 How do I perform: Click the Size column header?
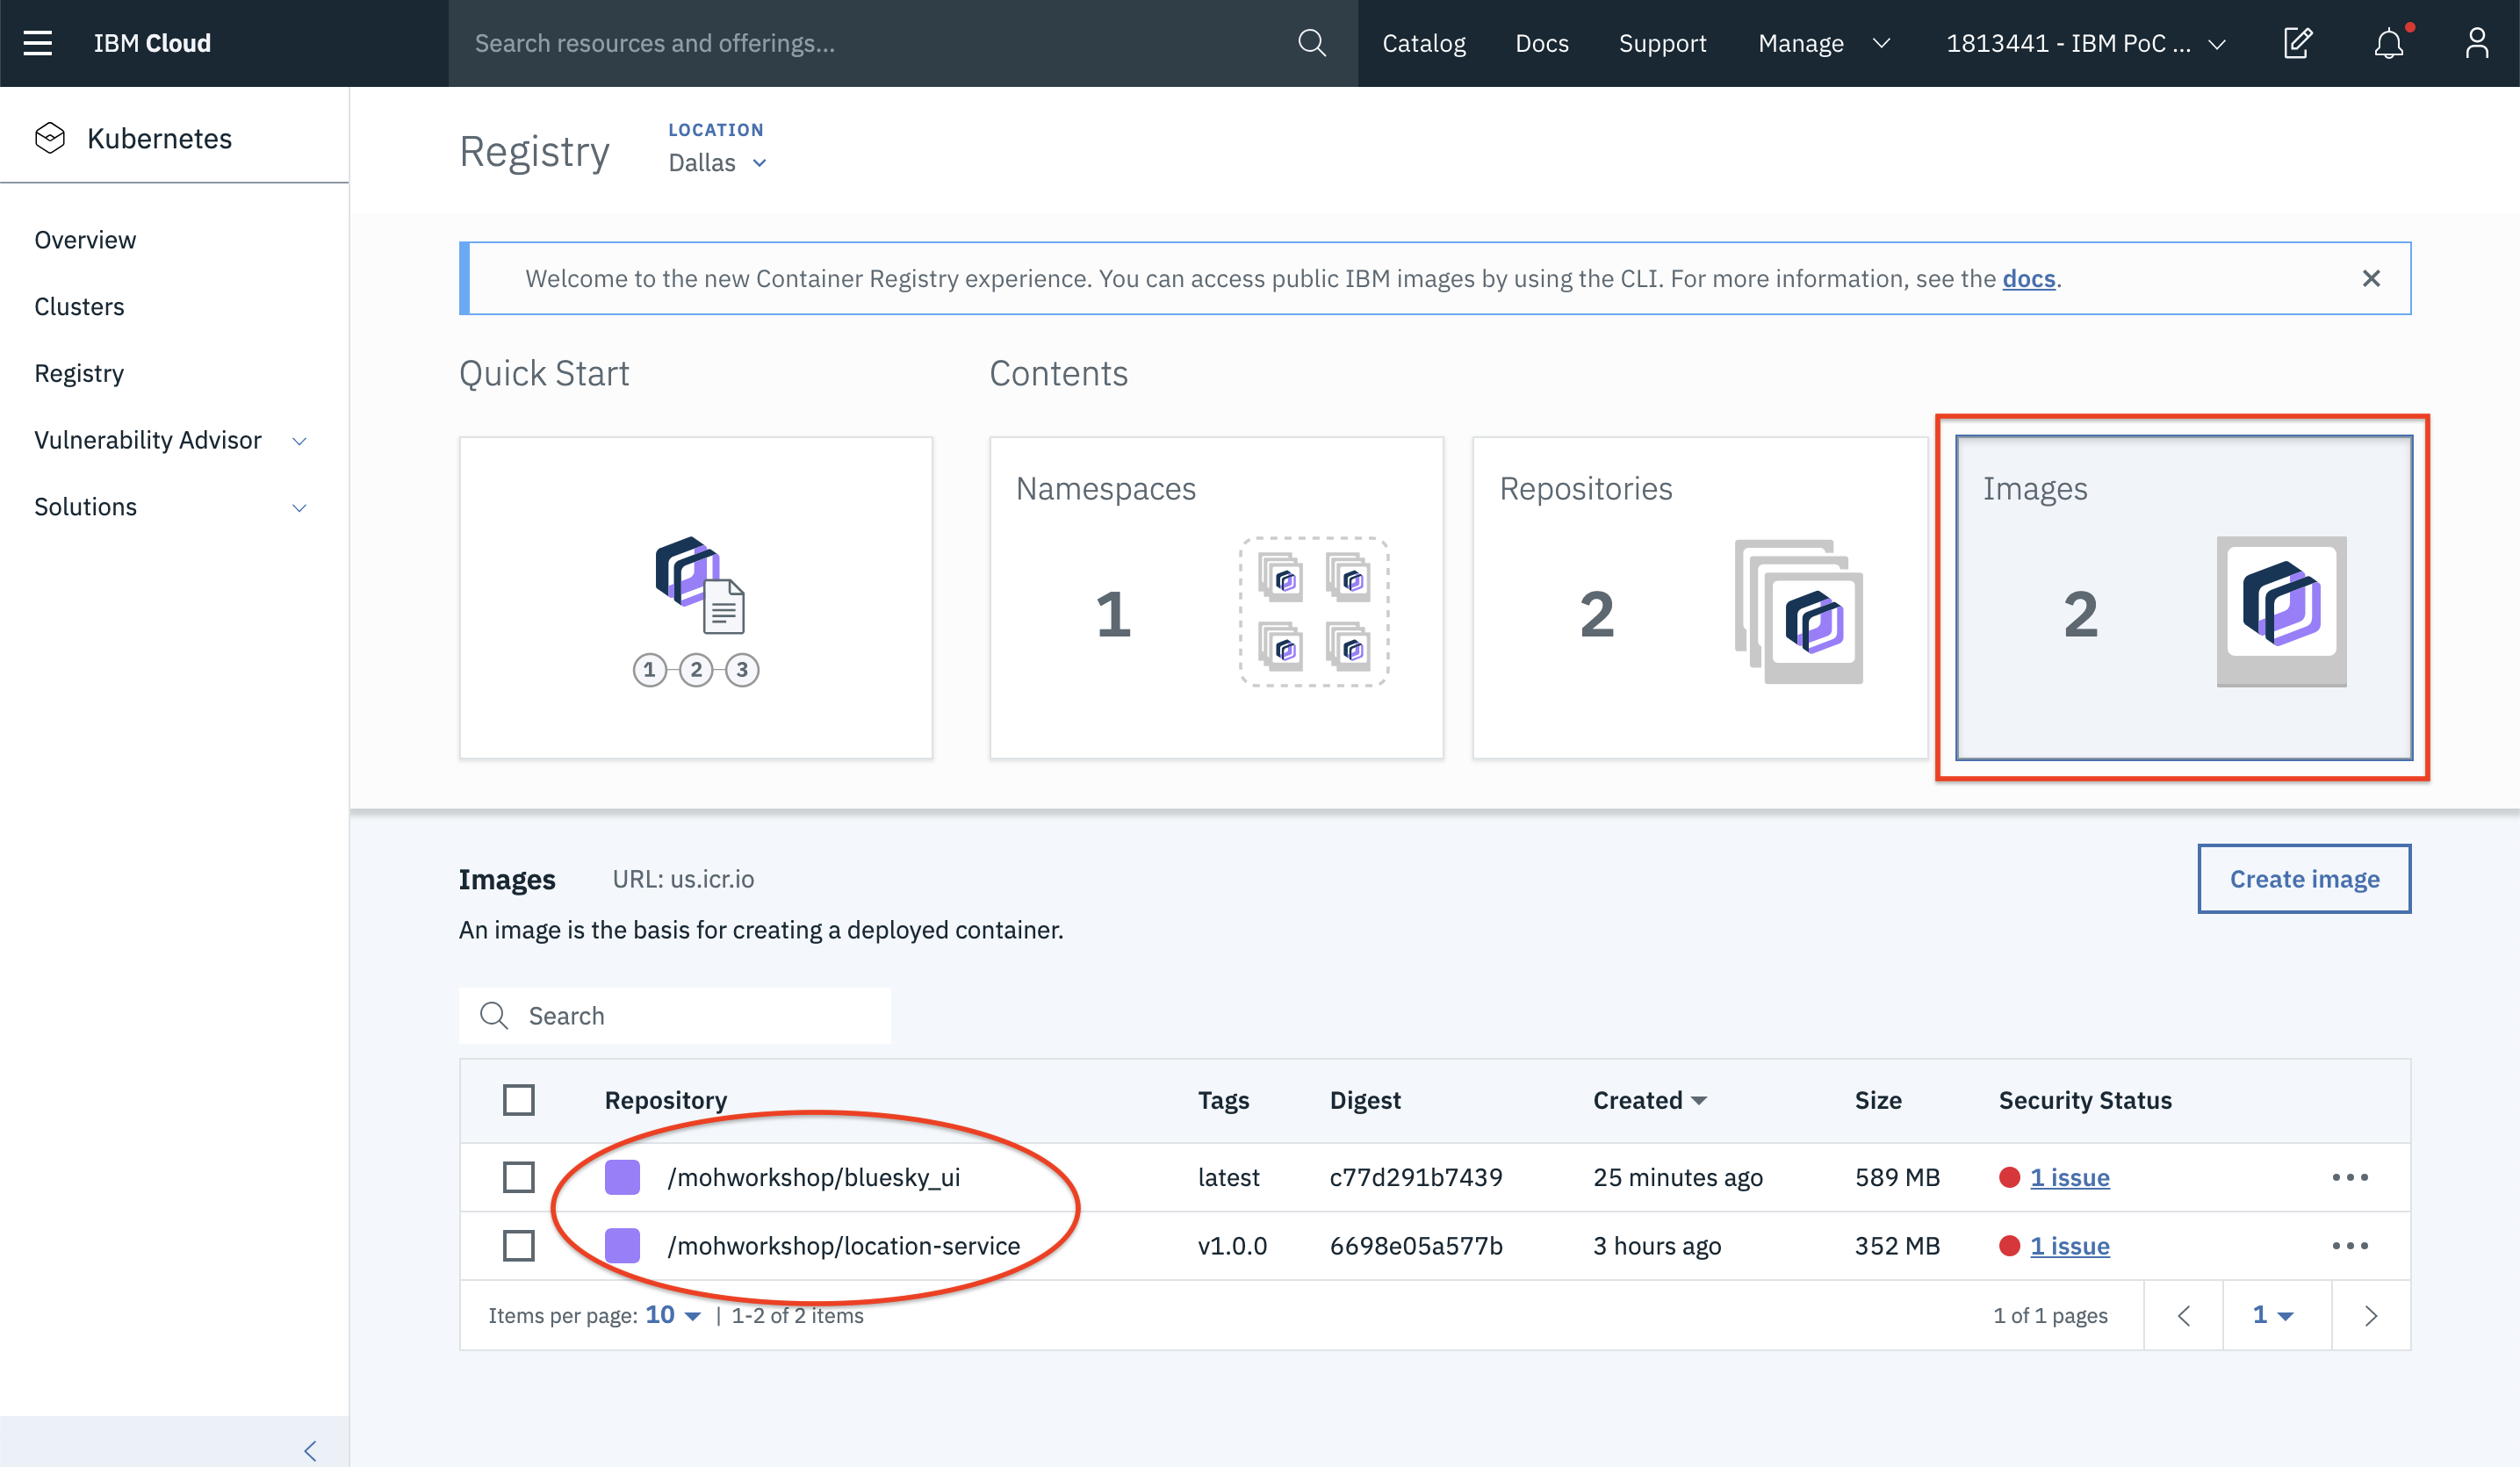coord(1878,1100)
